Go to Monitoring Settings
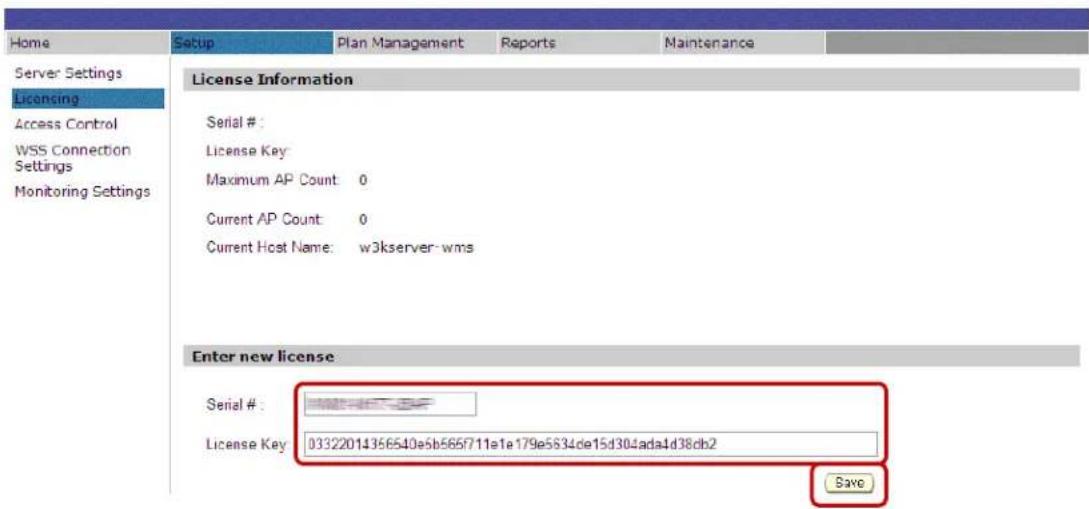 (x=83, y=192)
